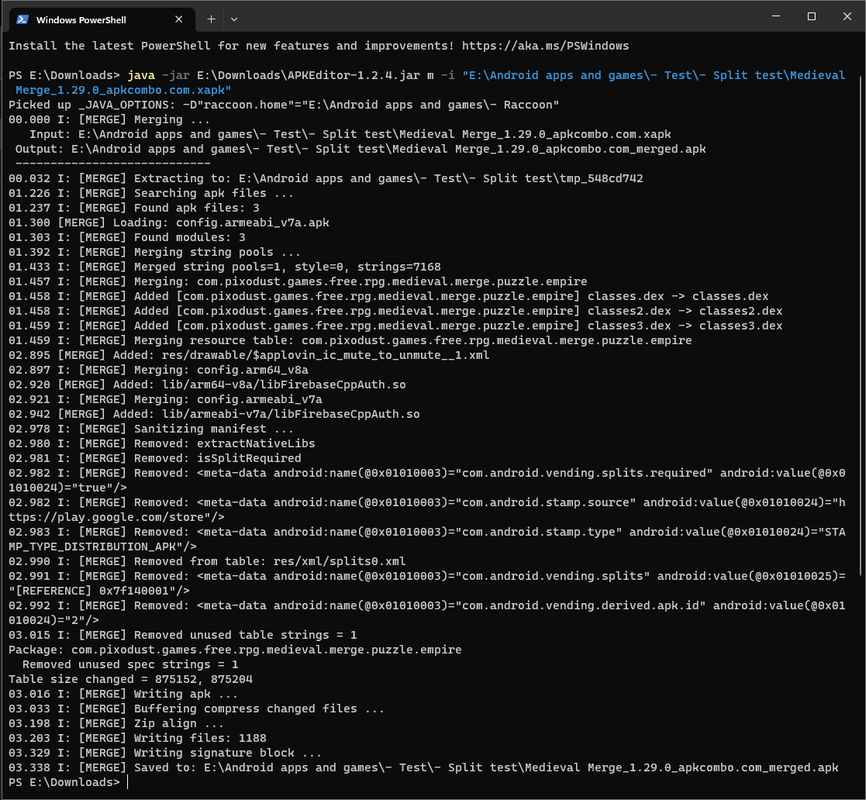Click '$applovin_ic_mute_to_unmute__1.xml' line
Screen dimensions: 866x800
(249, 355)
